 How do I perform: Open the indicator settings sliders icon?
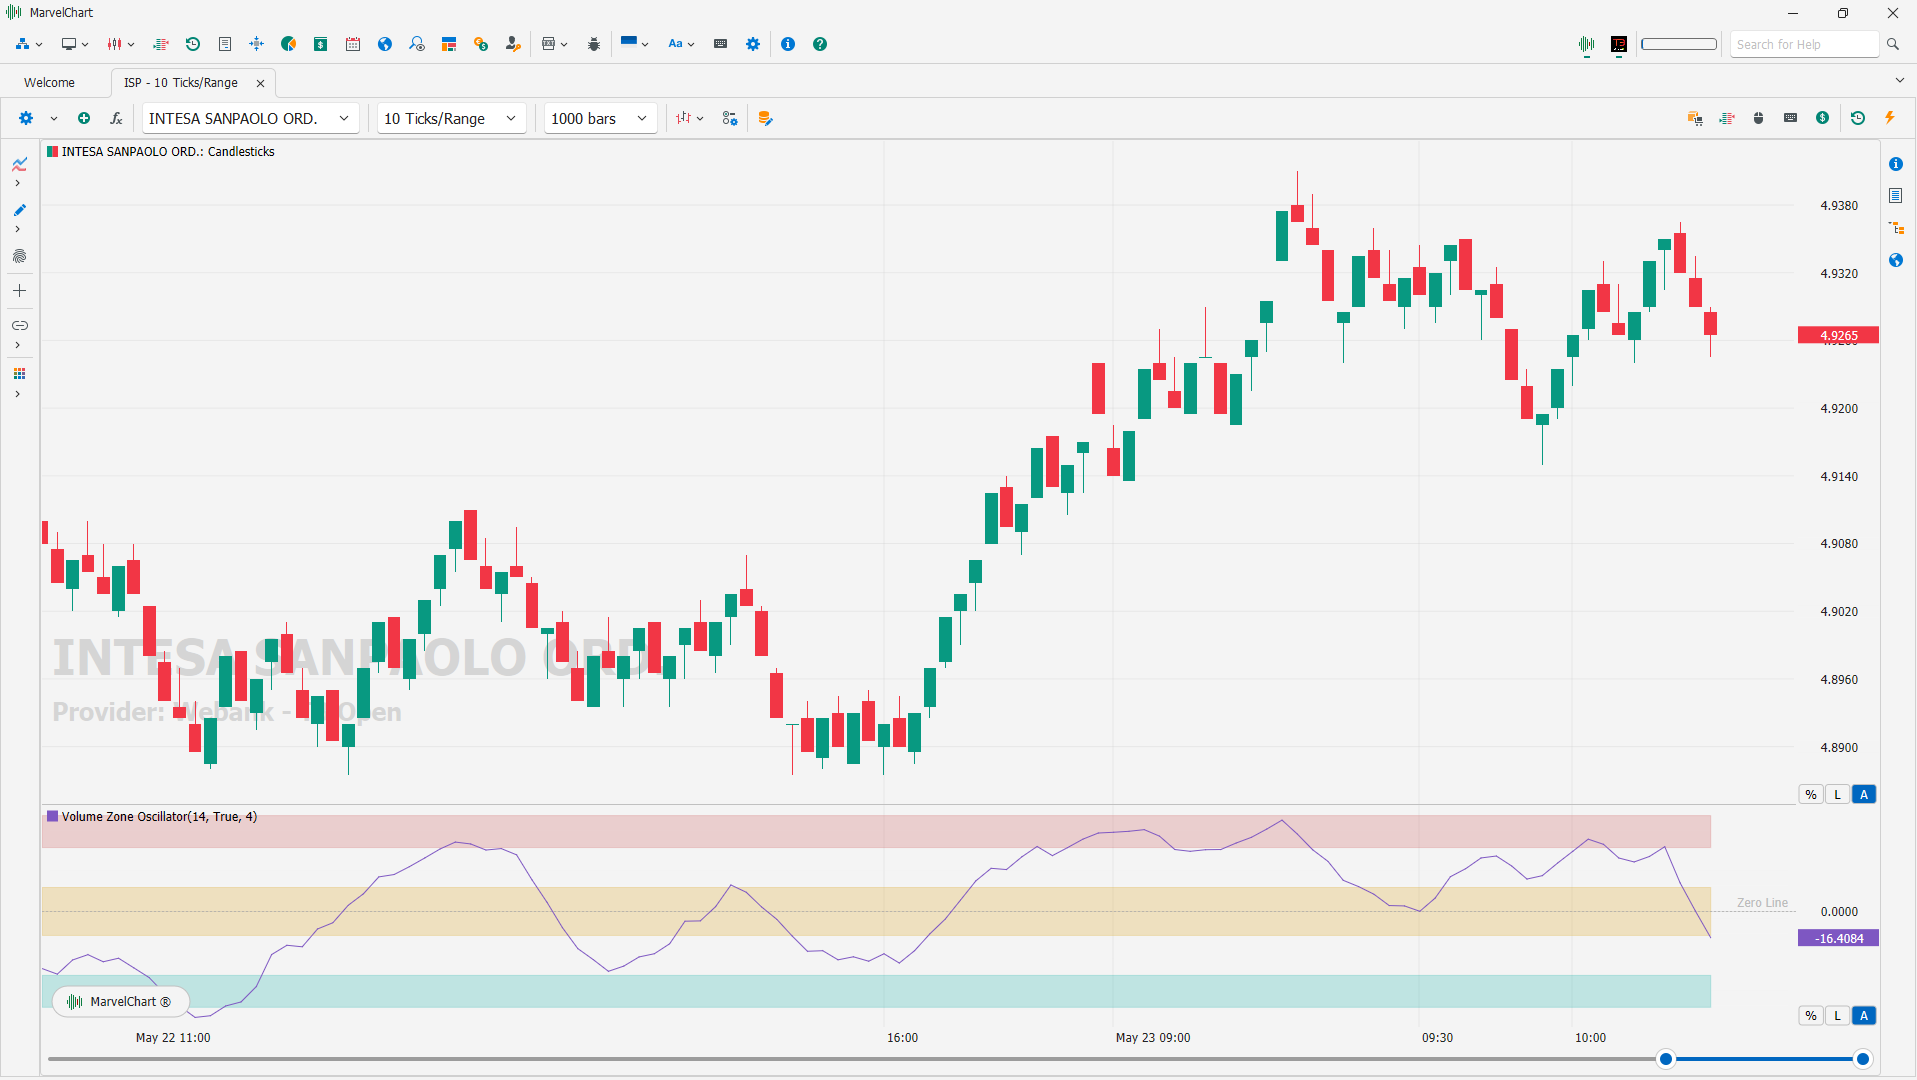pyautogui.click(x=730, y=118)
